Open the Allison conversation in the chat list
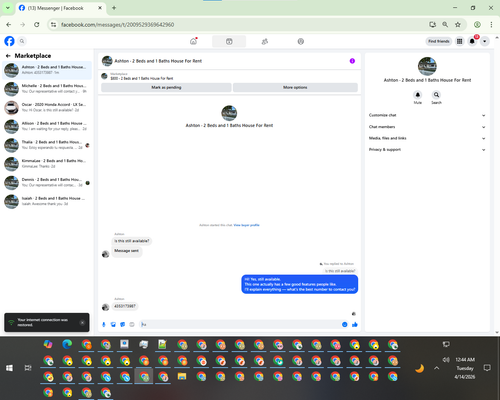 47,126
